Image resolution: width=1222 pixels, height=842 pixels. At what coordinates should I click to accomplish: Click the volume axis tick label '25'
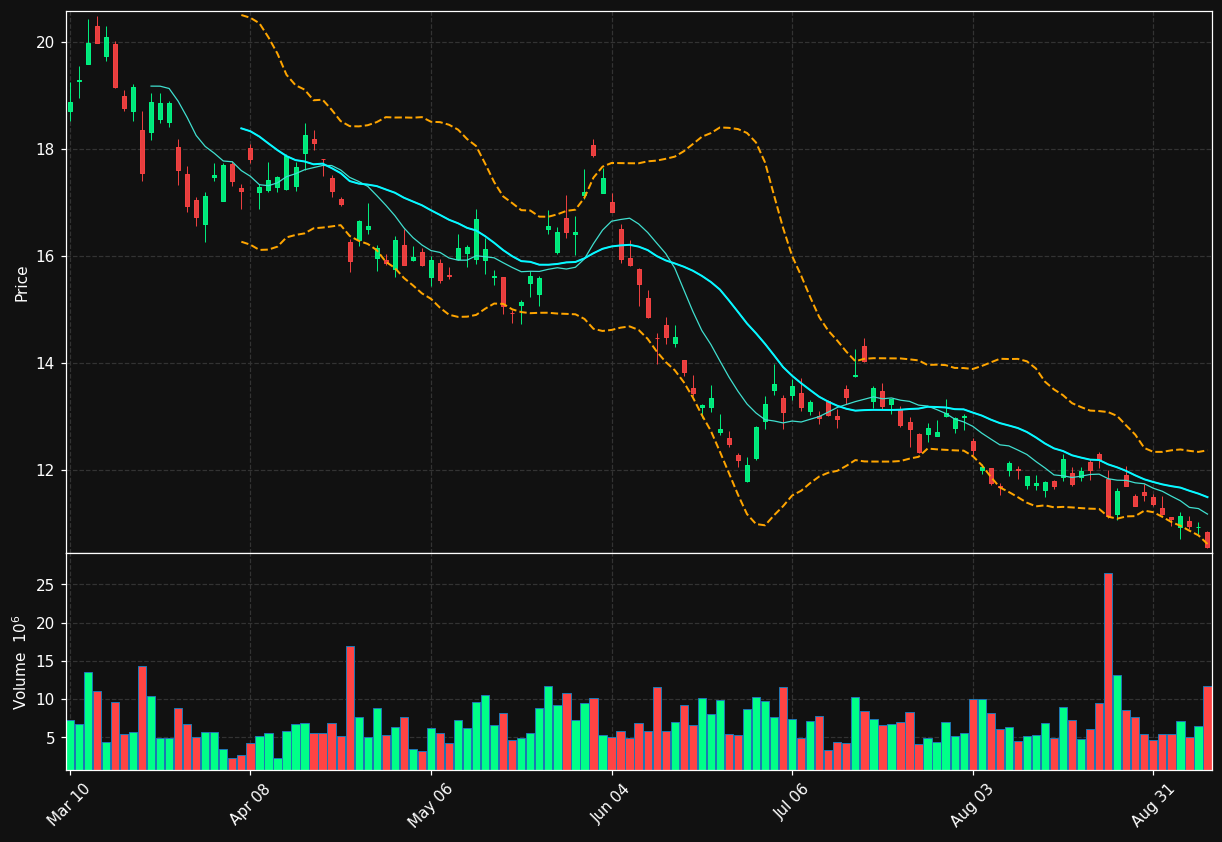45,585
